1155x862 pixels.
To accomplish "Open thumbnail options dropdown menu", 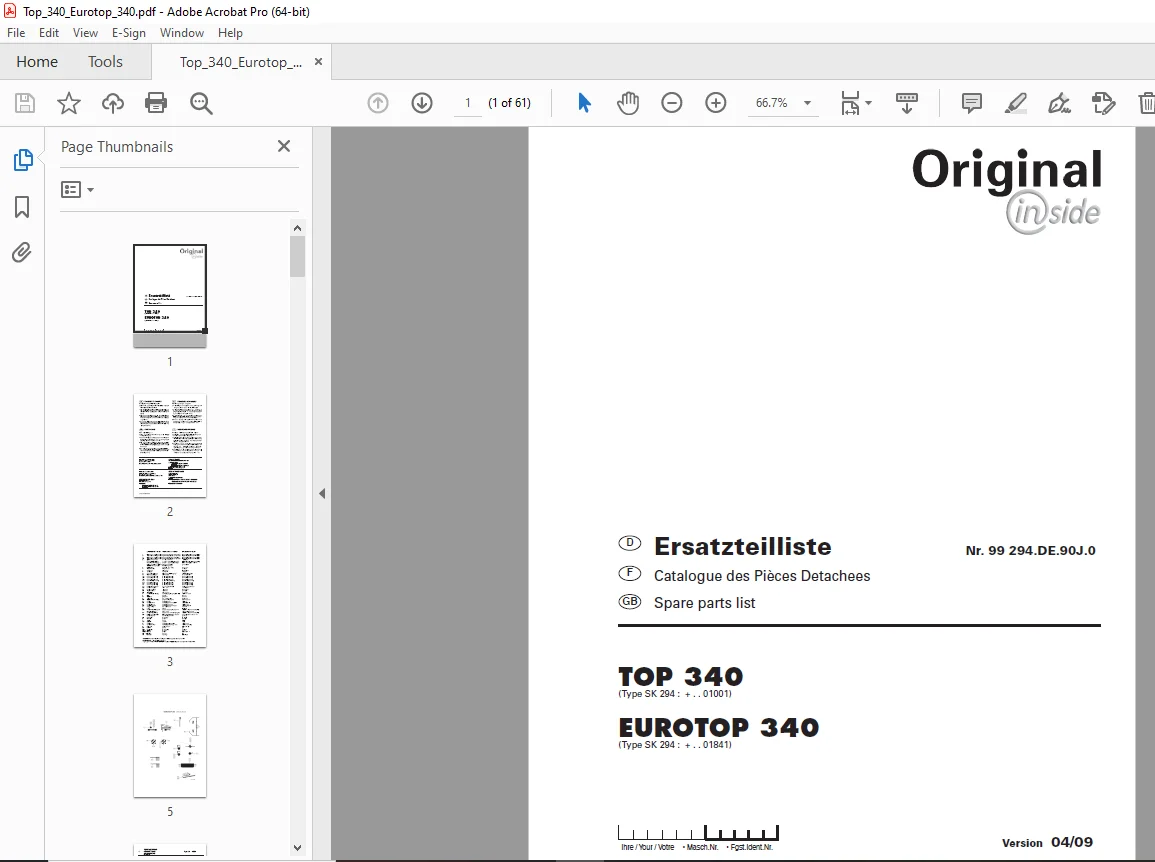I will click(77, 190).
